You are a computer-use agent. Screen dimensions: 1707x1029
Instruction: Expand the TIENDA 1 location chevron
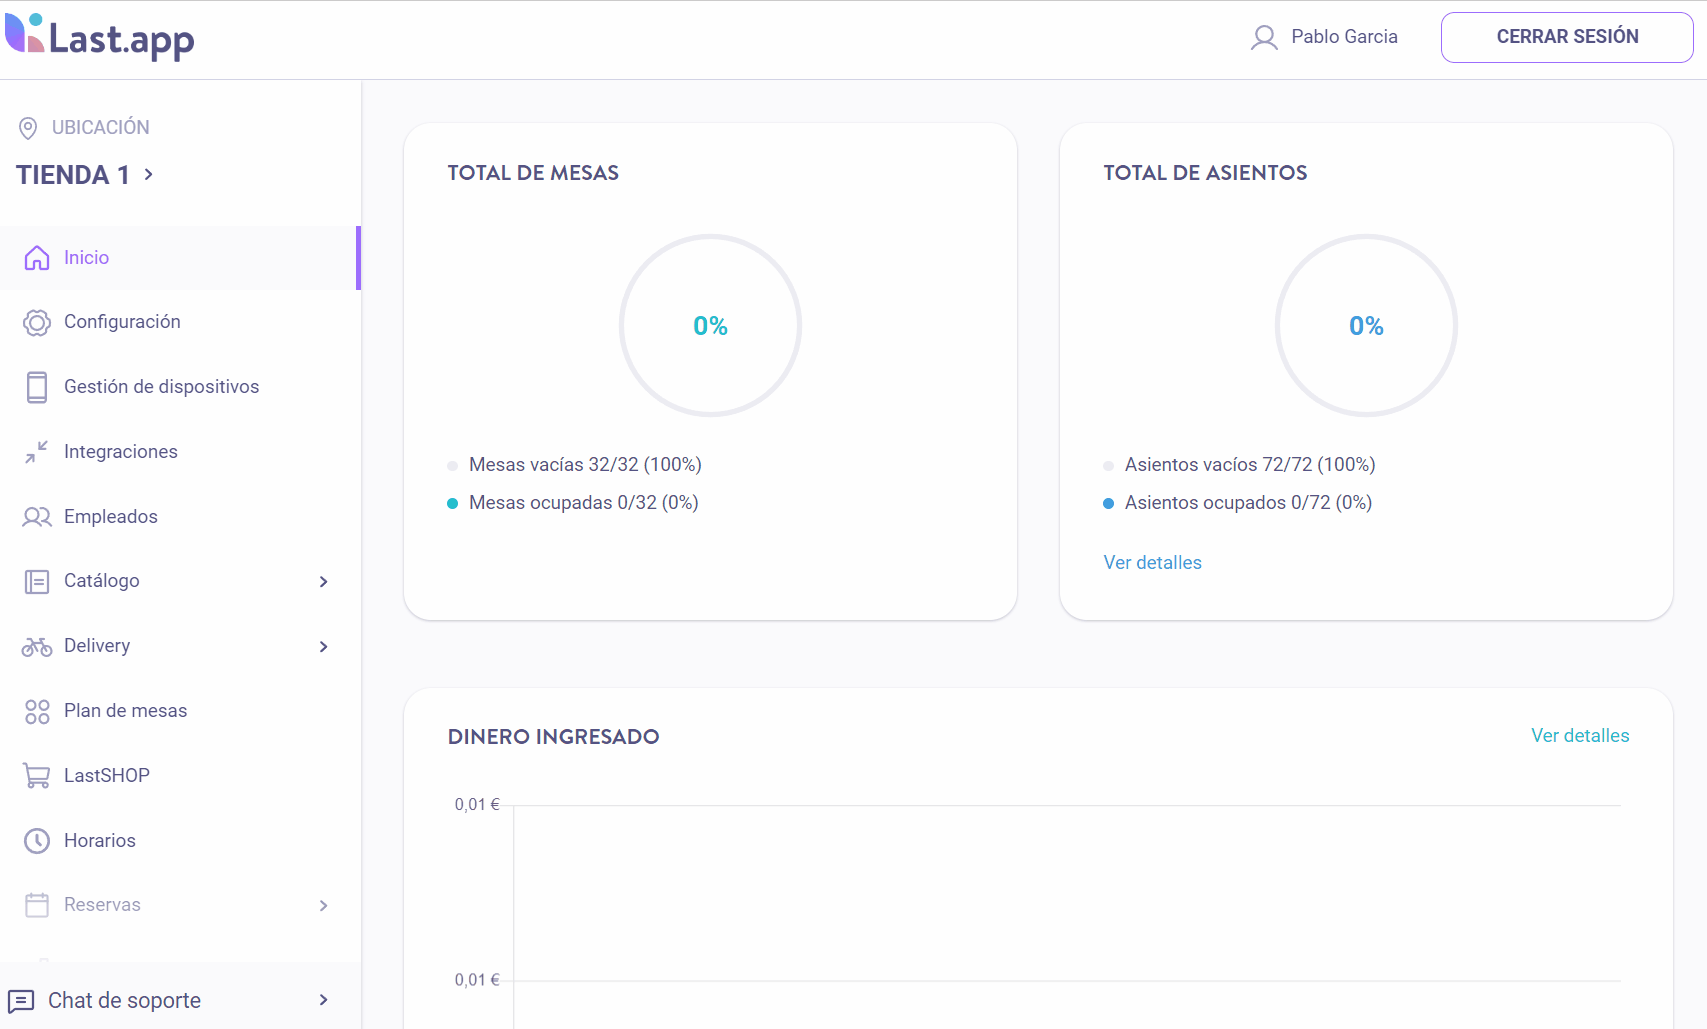point(149,174)
